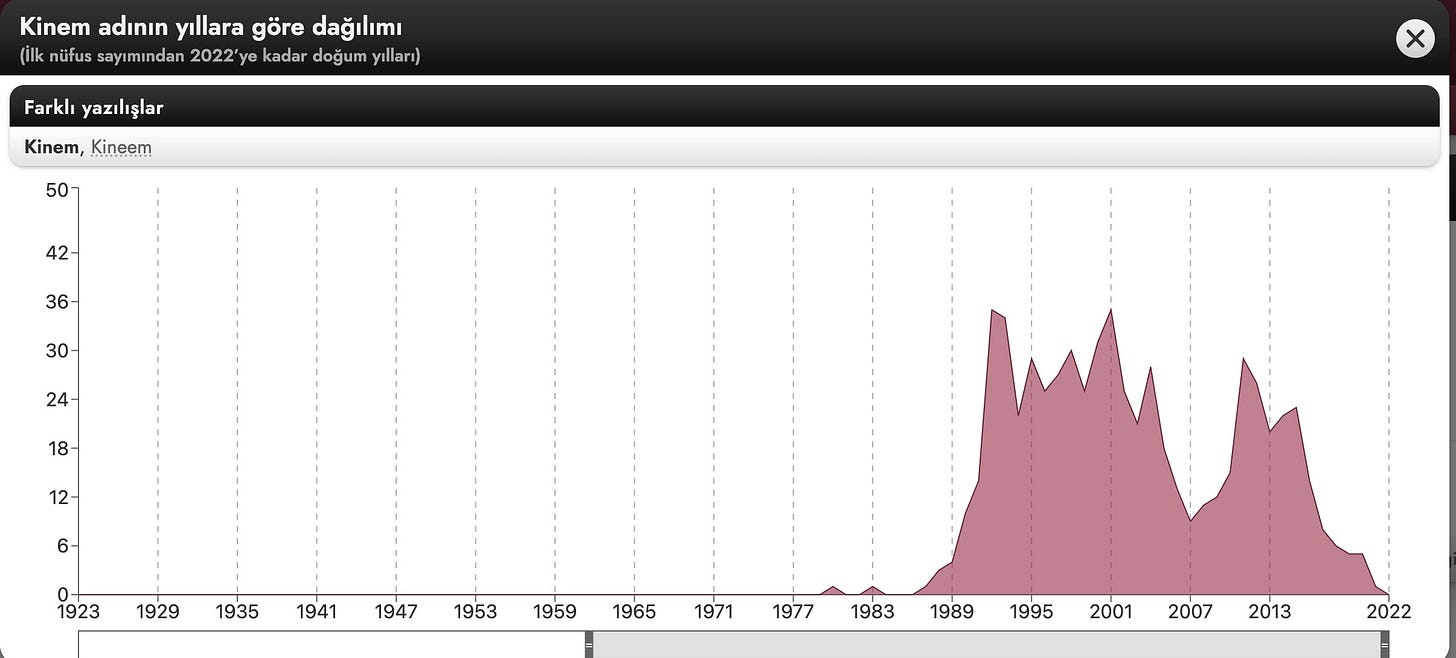Click the subtitle about 2022 birth years
The height and width of the screenshot is (658, 1456).
pyautogui.click(x=220, y=56)
